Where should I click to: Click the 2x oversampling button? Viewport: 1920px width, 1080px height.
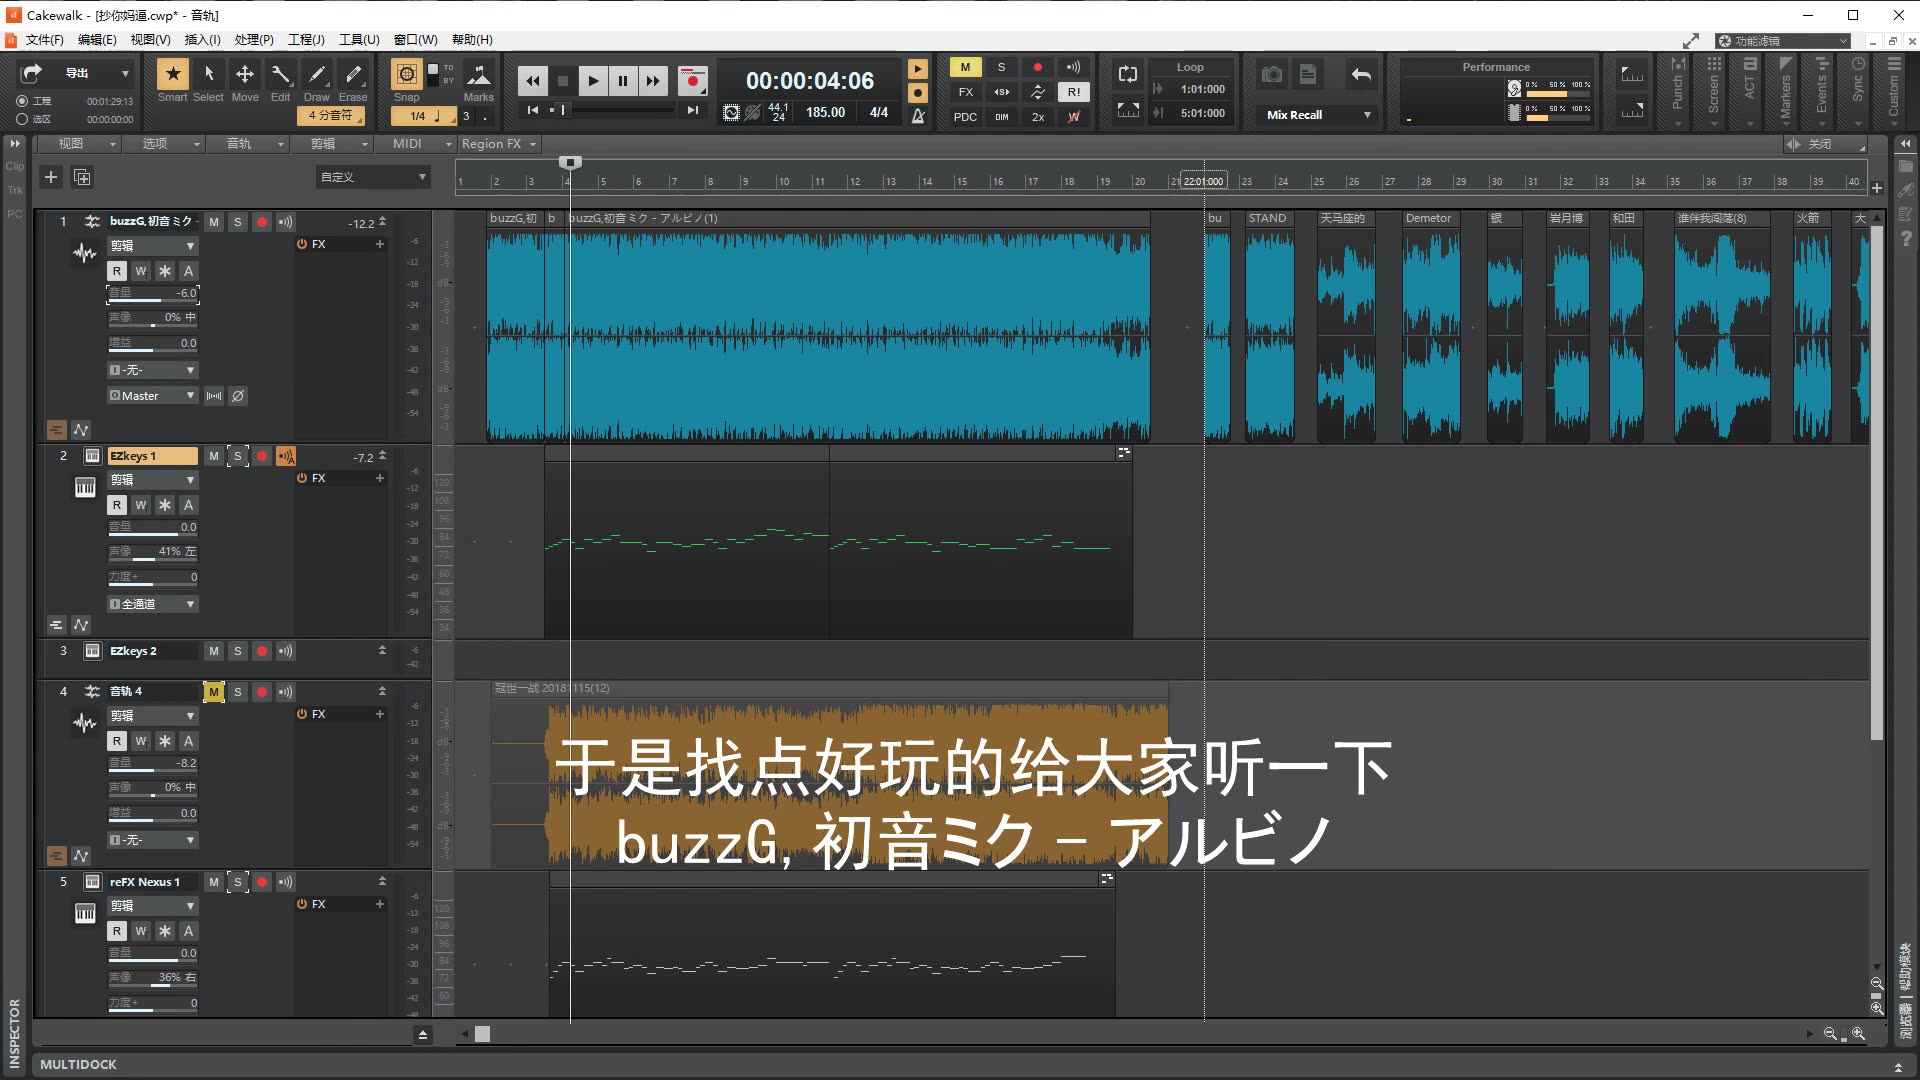pos(1038,117)
